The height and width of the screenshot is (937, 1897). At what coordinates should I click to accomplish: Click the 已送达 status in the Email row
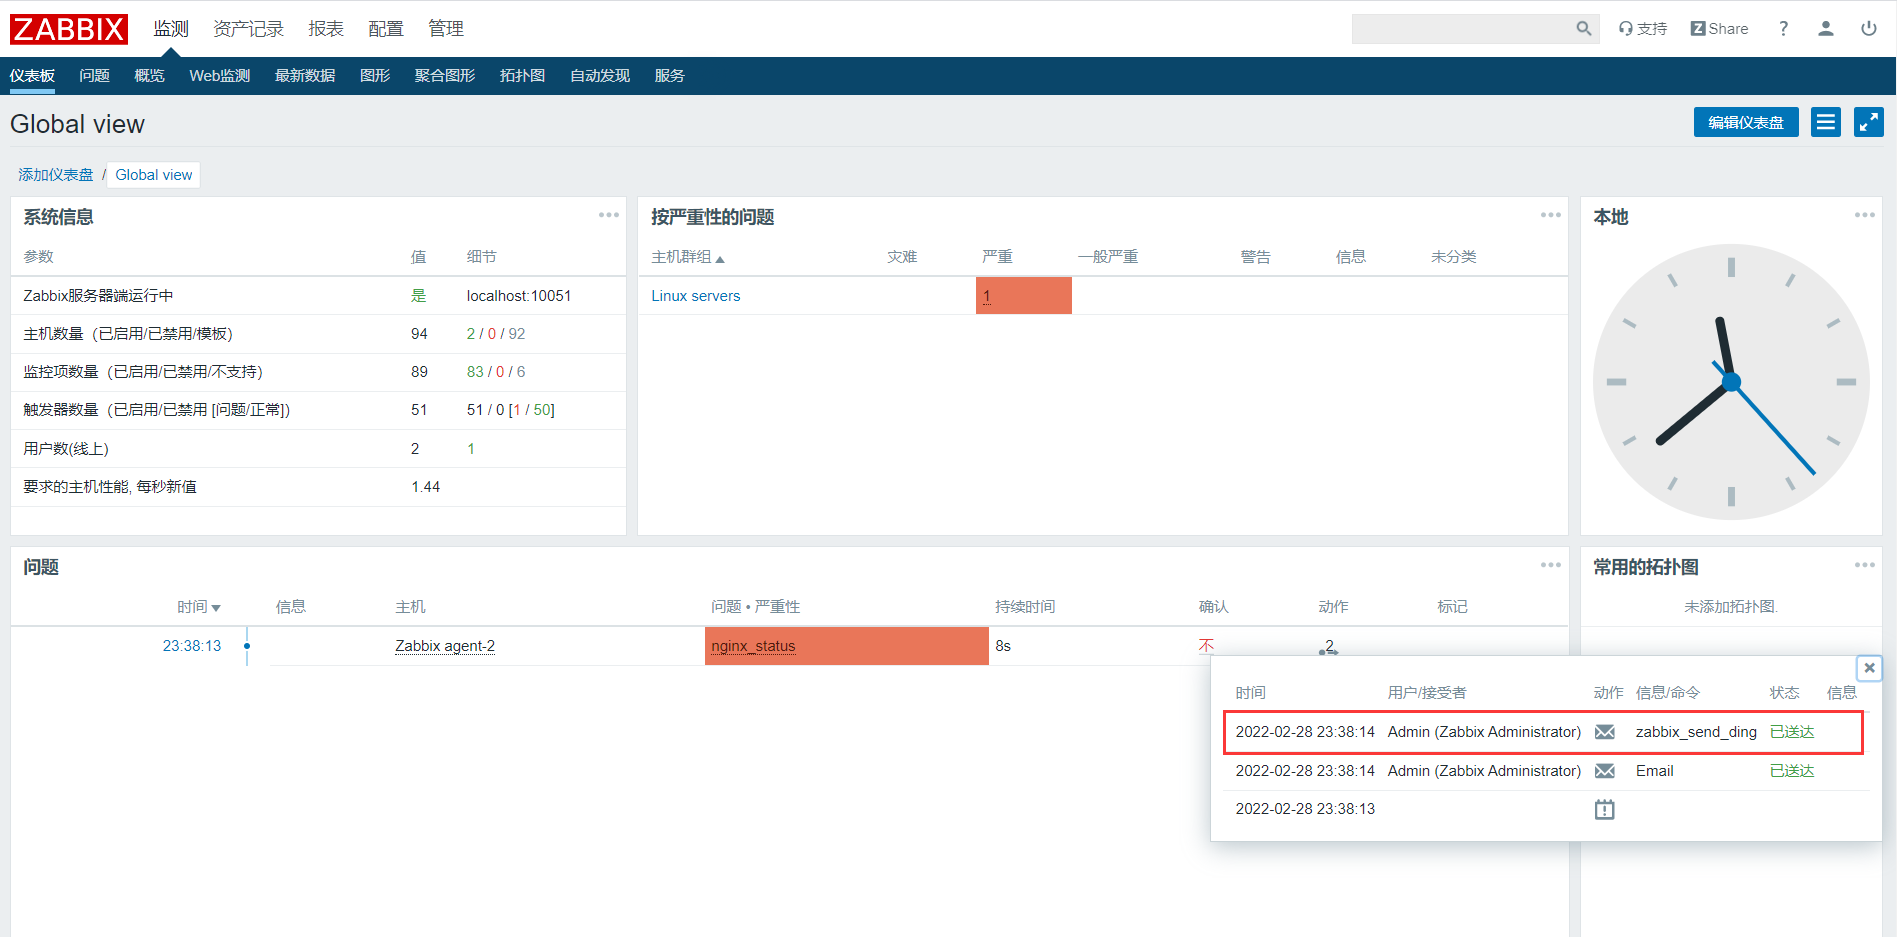pyautogui.click(x=1792, y=771)
